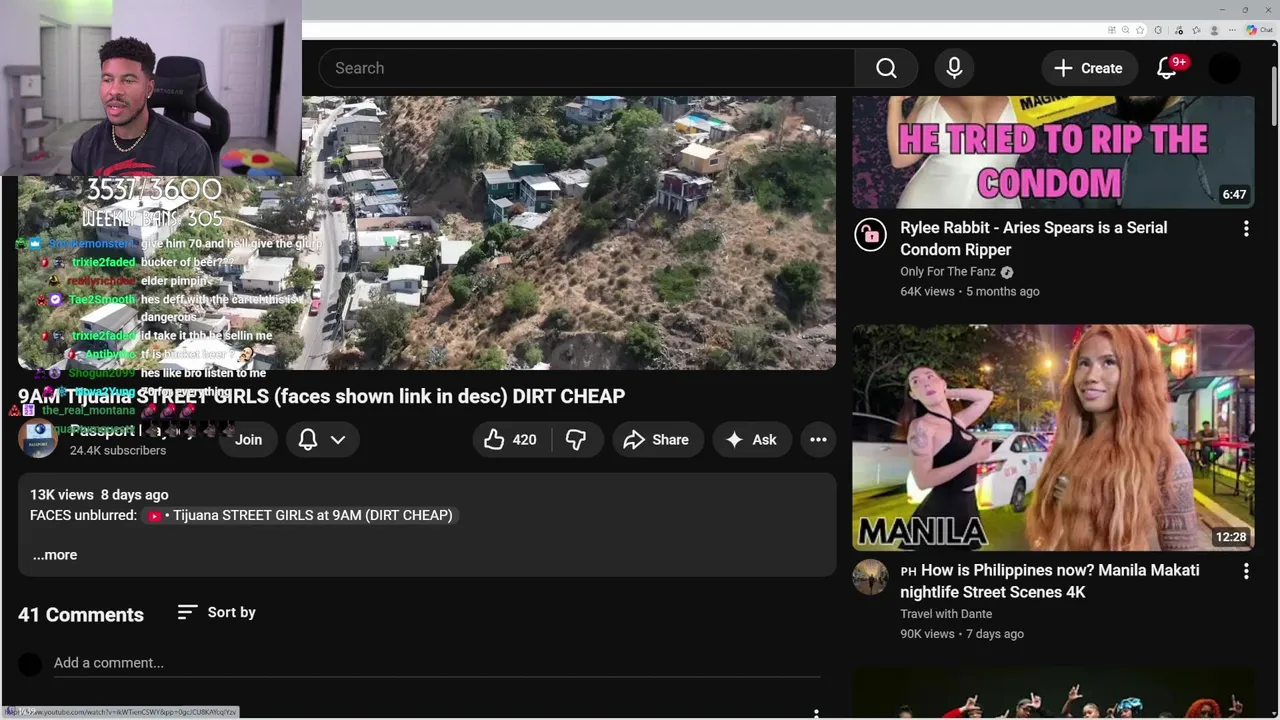1280x720 pixels.
Task: Focus the YouTube search field
Action: click(587, 68)
